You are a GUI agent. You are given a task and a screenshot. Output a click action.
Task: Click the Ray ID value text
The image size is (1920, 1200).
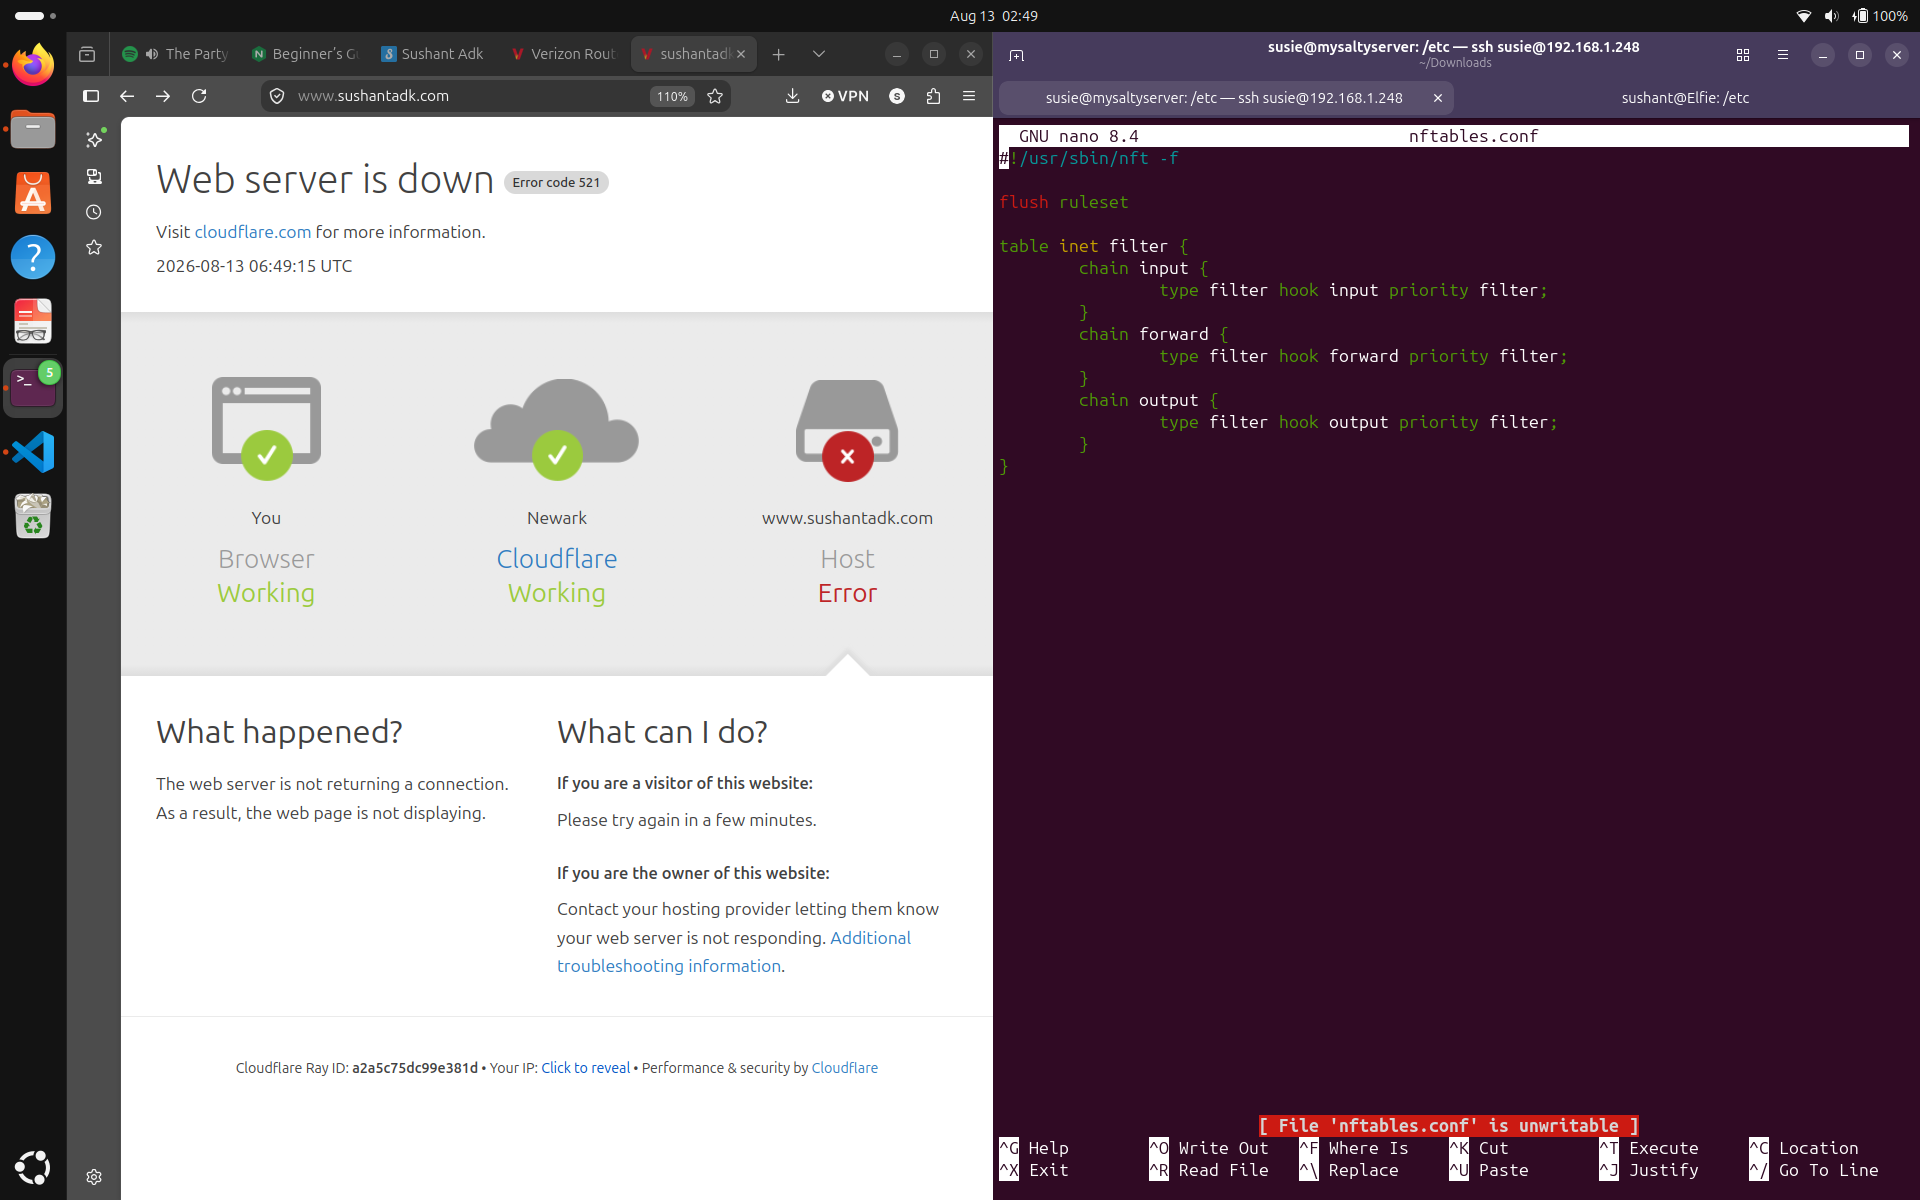pyautogui.click(x=415, y=1068)
